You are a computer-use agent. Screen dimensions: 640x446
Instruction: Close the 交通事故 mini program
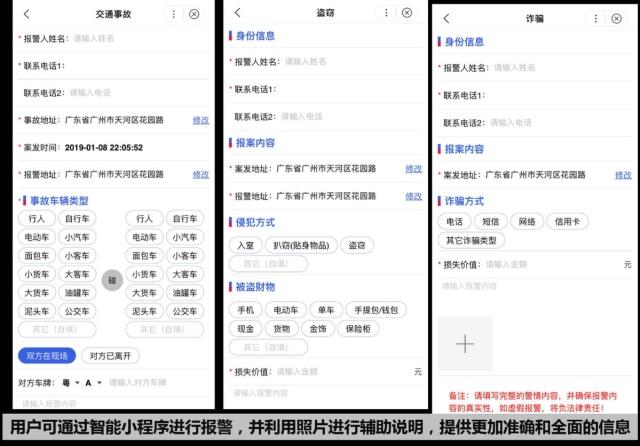coord(194,14)
